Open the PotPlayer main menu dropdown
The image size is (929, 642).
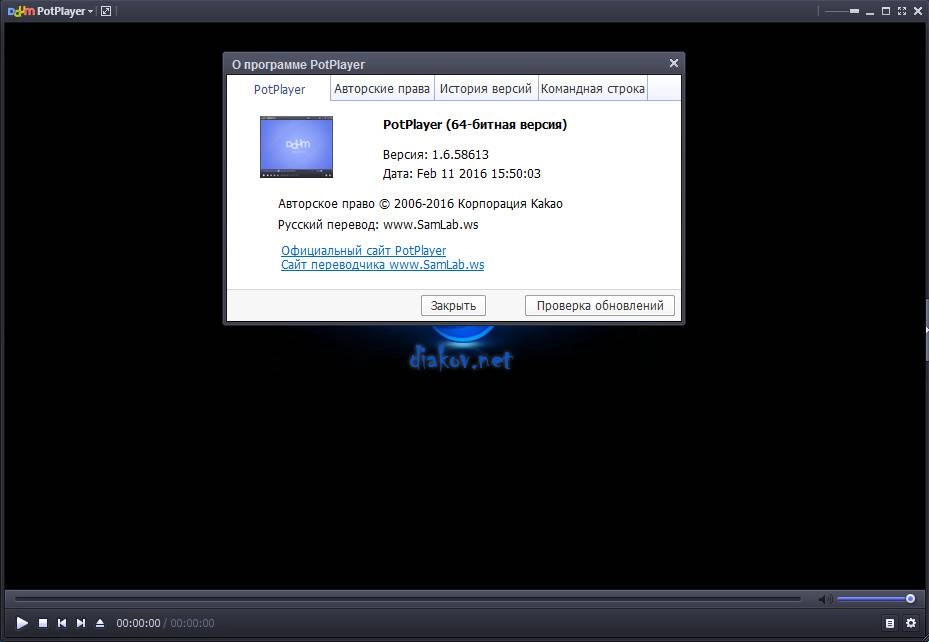pyautogui.click(x=51, y=11)
